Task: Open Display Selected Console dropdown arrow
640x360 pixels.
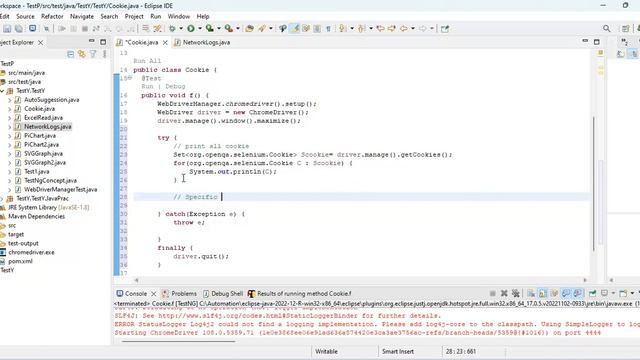Action: tap(613, 293)
